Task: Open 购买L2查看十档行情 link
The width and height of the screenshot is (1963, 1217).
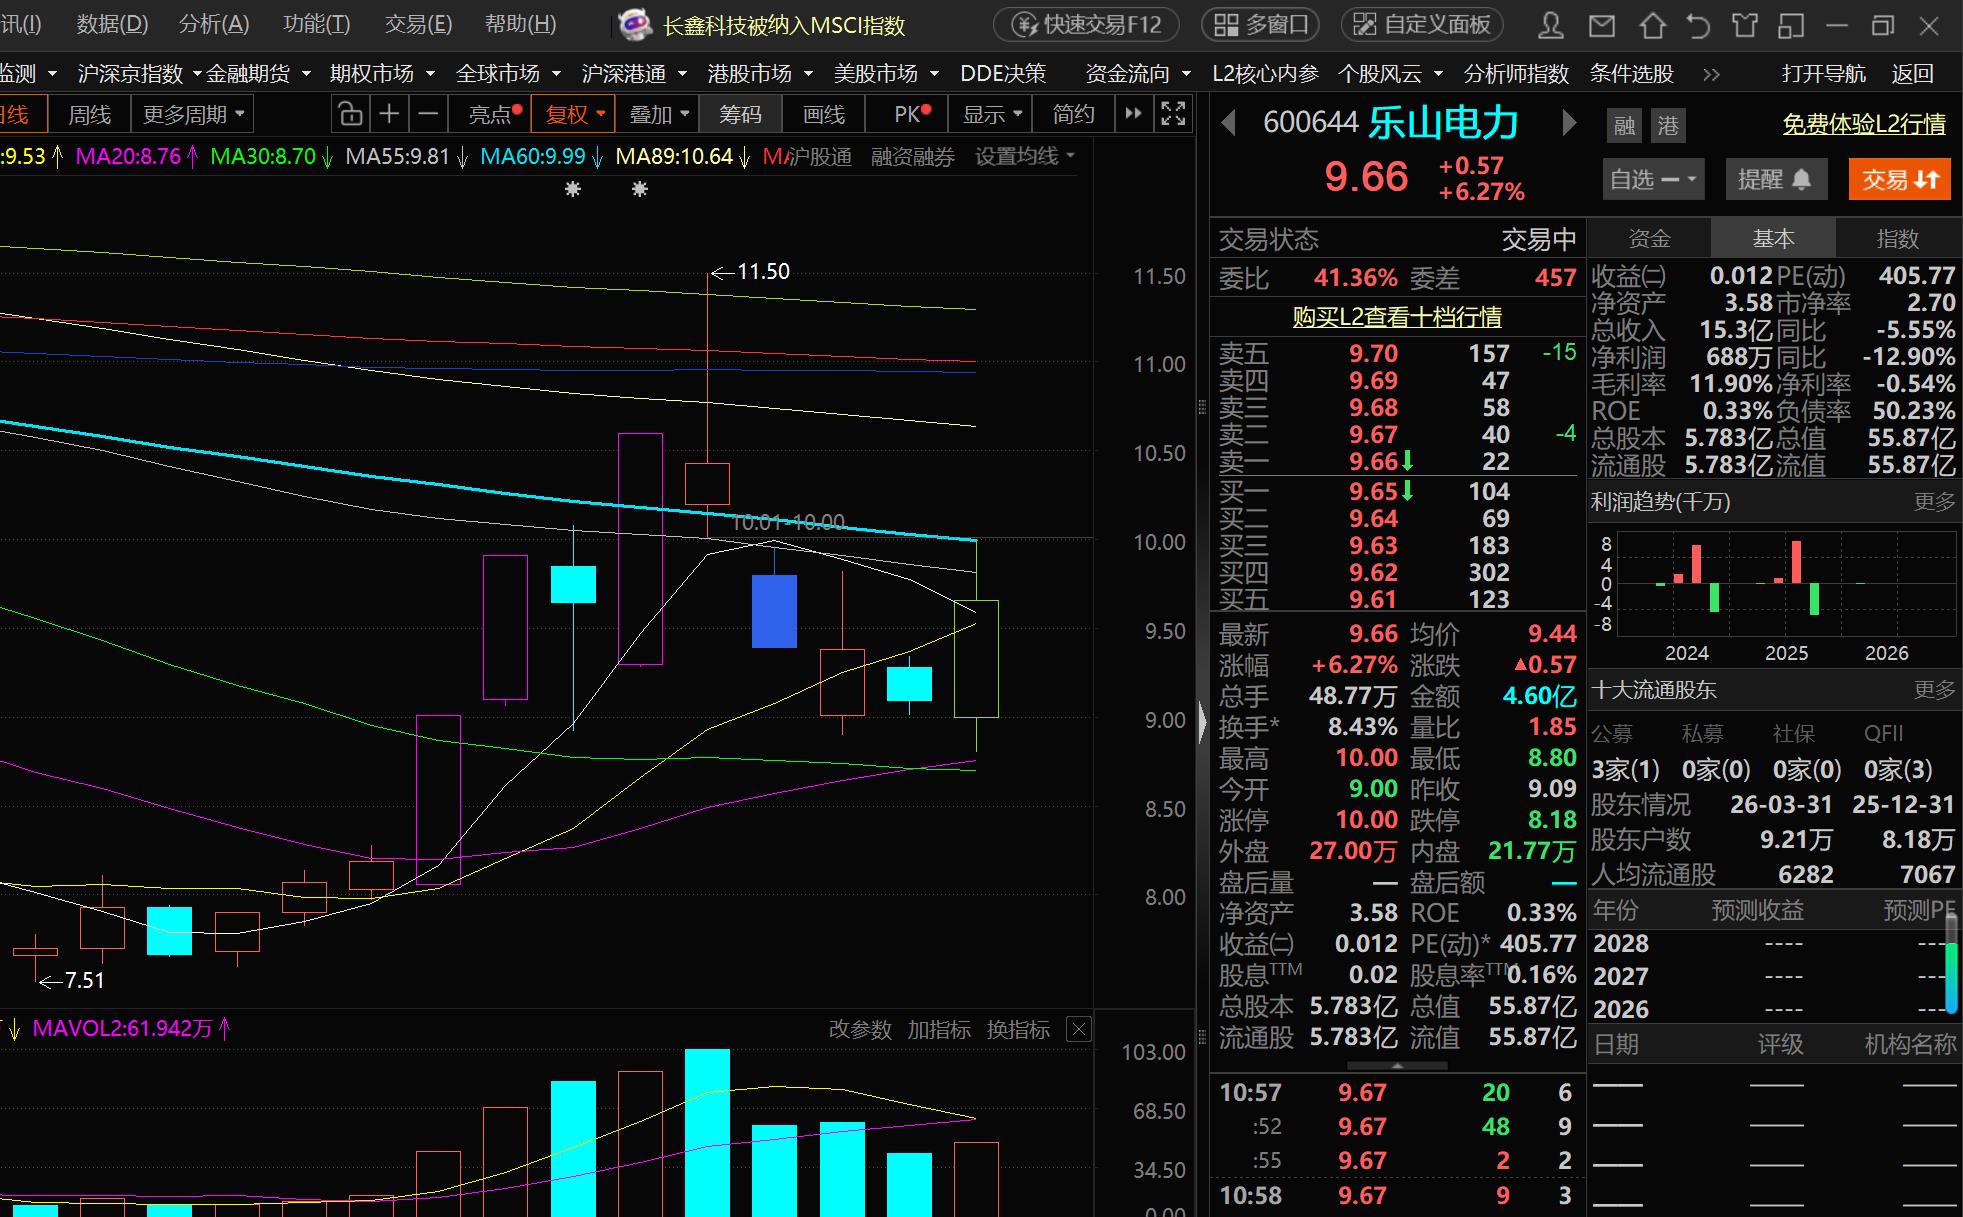Action: click(1397, 317)
